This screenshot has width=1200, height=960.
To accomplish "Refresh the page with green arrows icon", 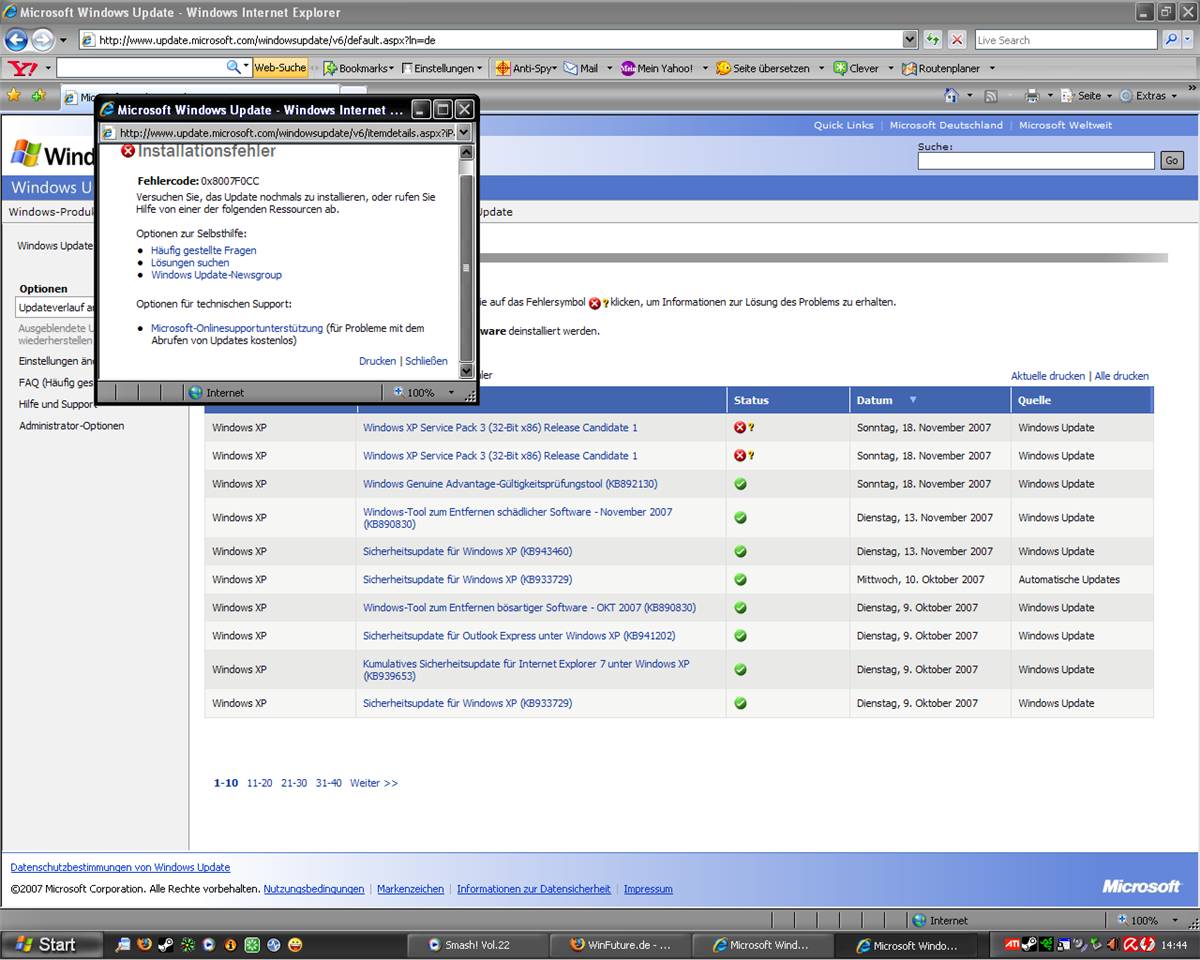I will pos(933,40).
